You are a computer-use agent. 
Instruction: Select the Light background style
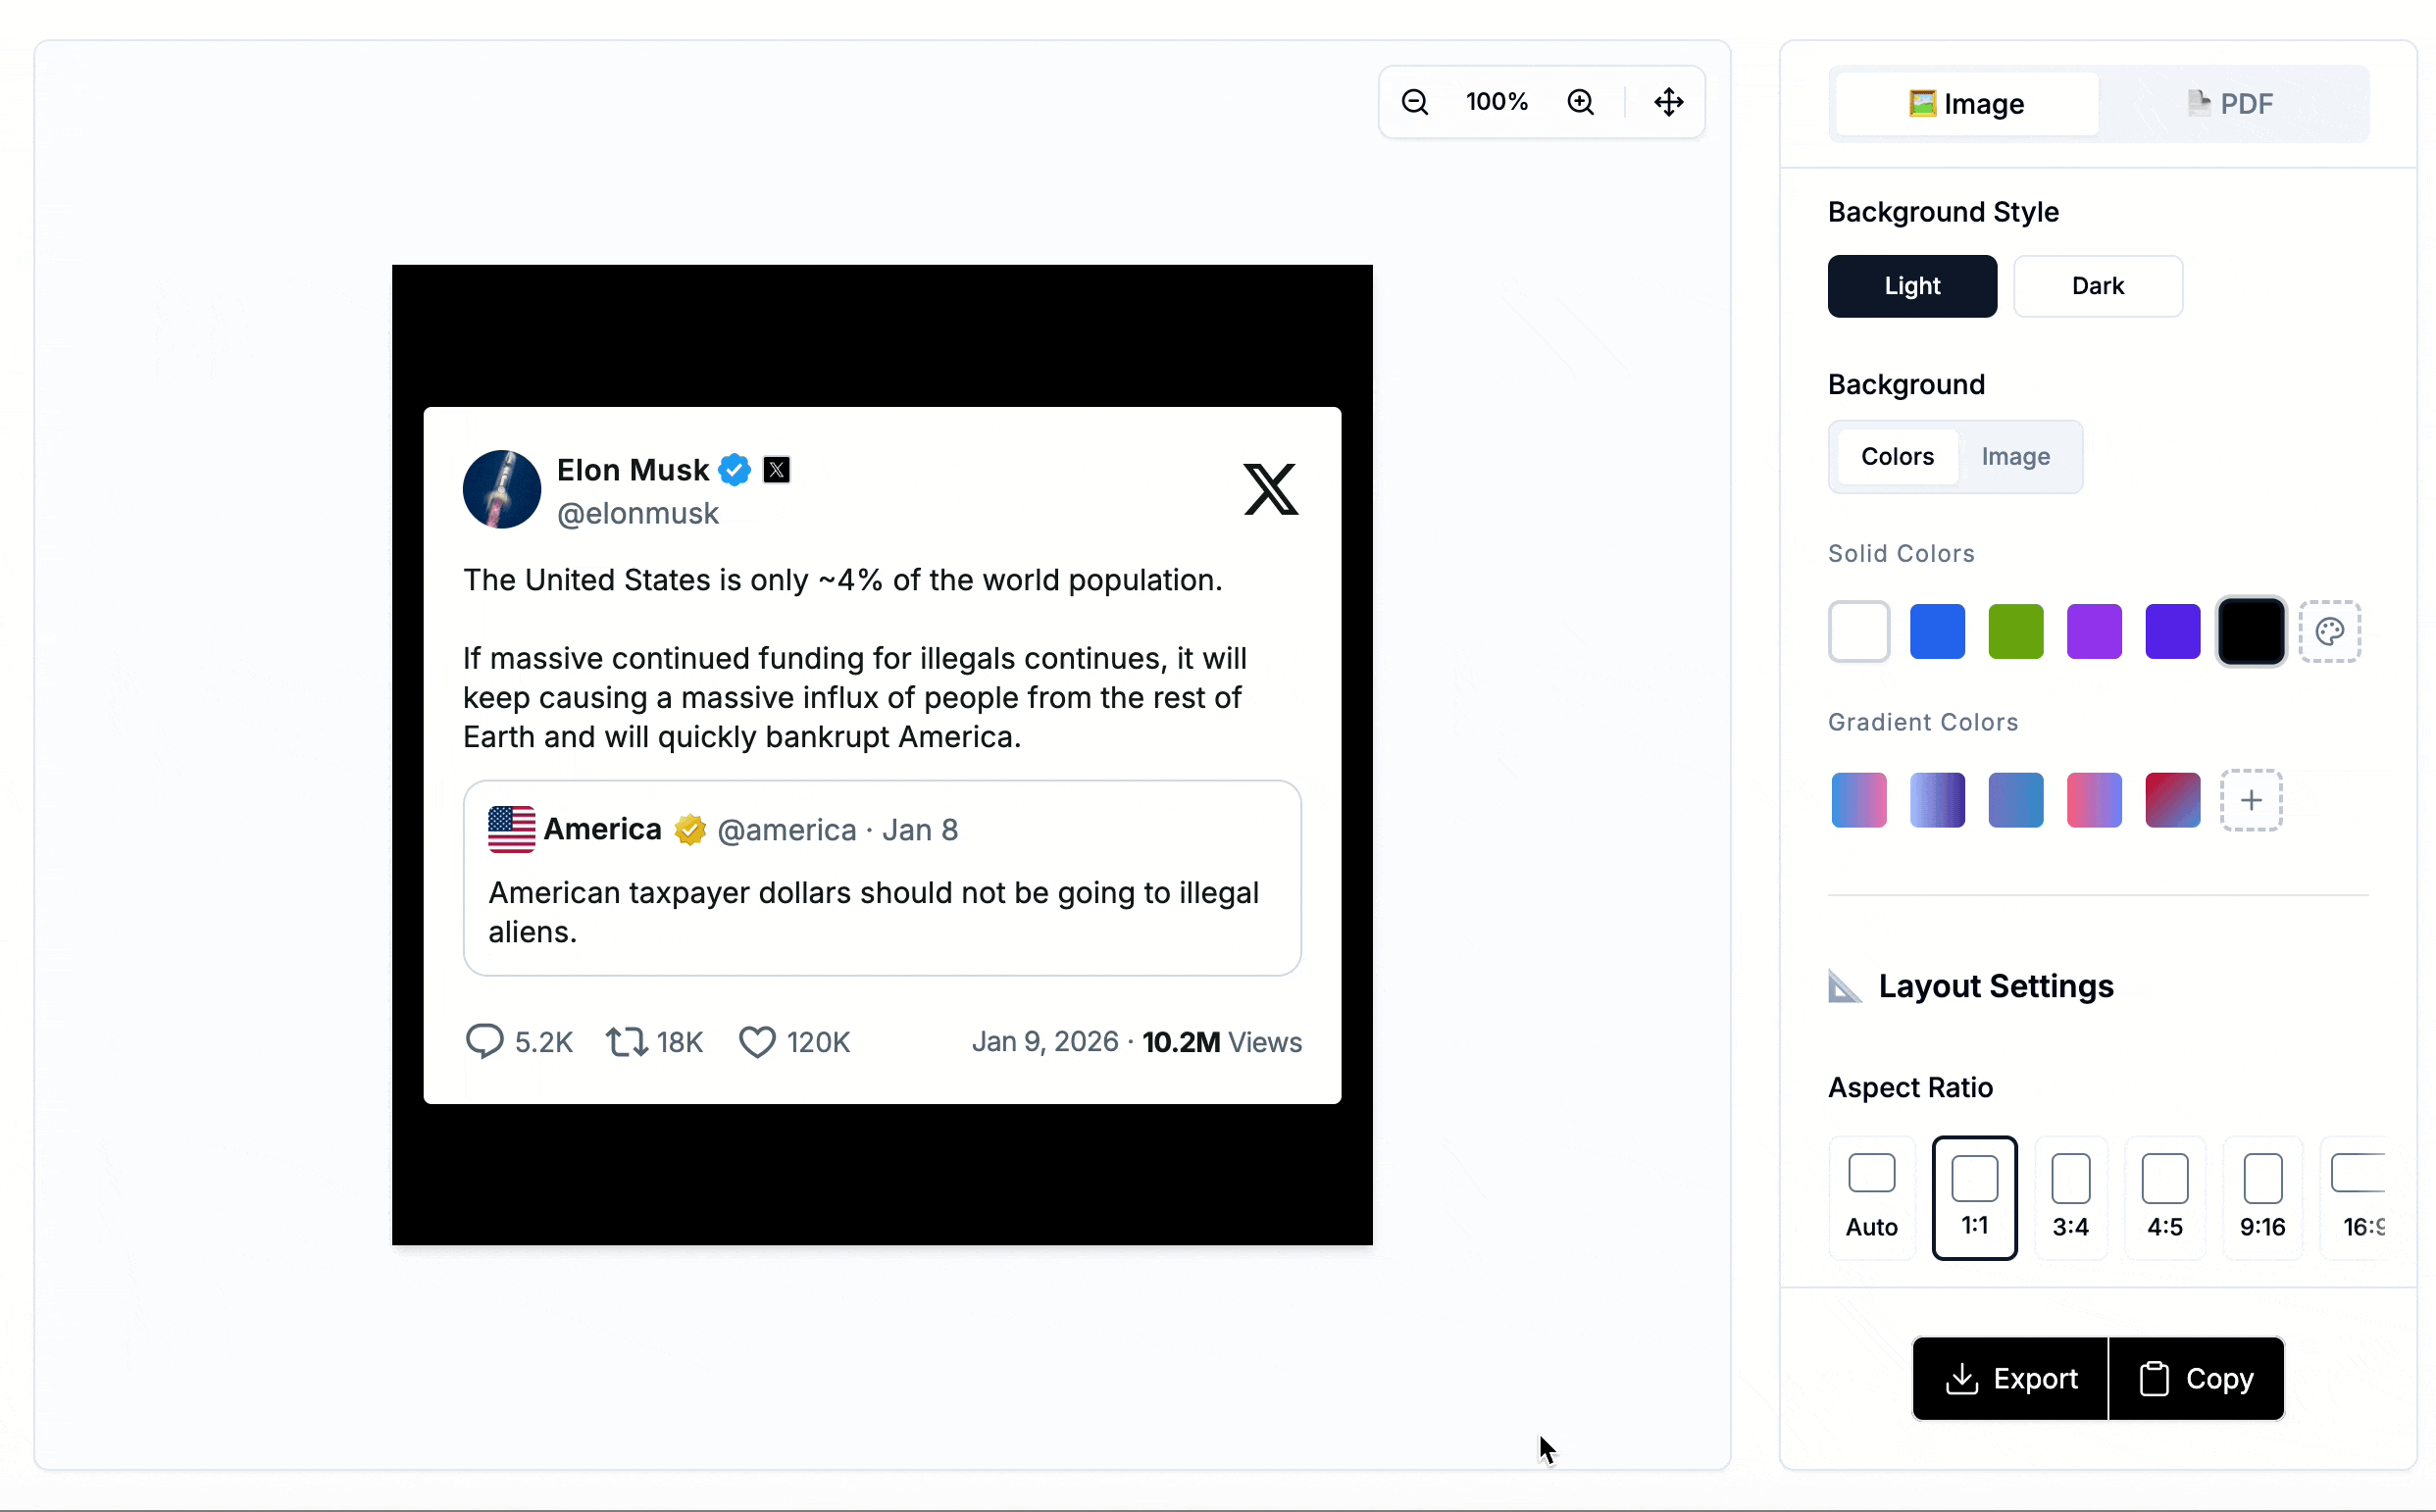1911,286
